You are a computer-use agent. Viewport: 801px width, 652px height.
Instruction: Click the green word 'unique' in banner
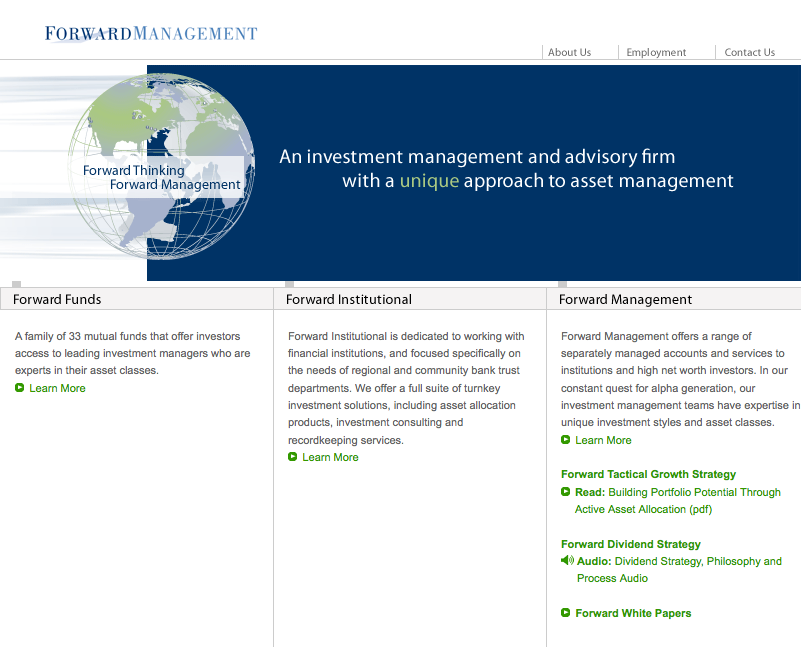coord(429,181)
